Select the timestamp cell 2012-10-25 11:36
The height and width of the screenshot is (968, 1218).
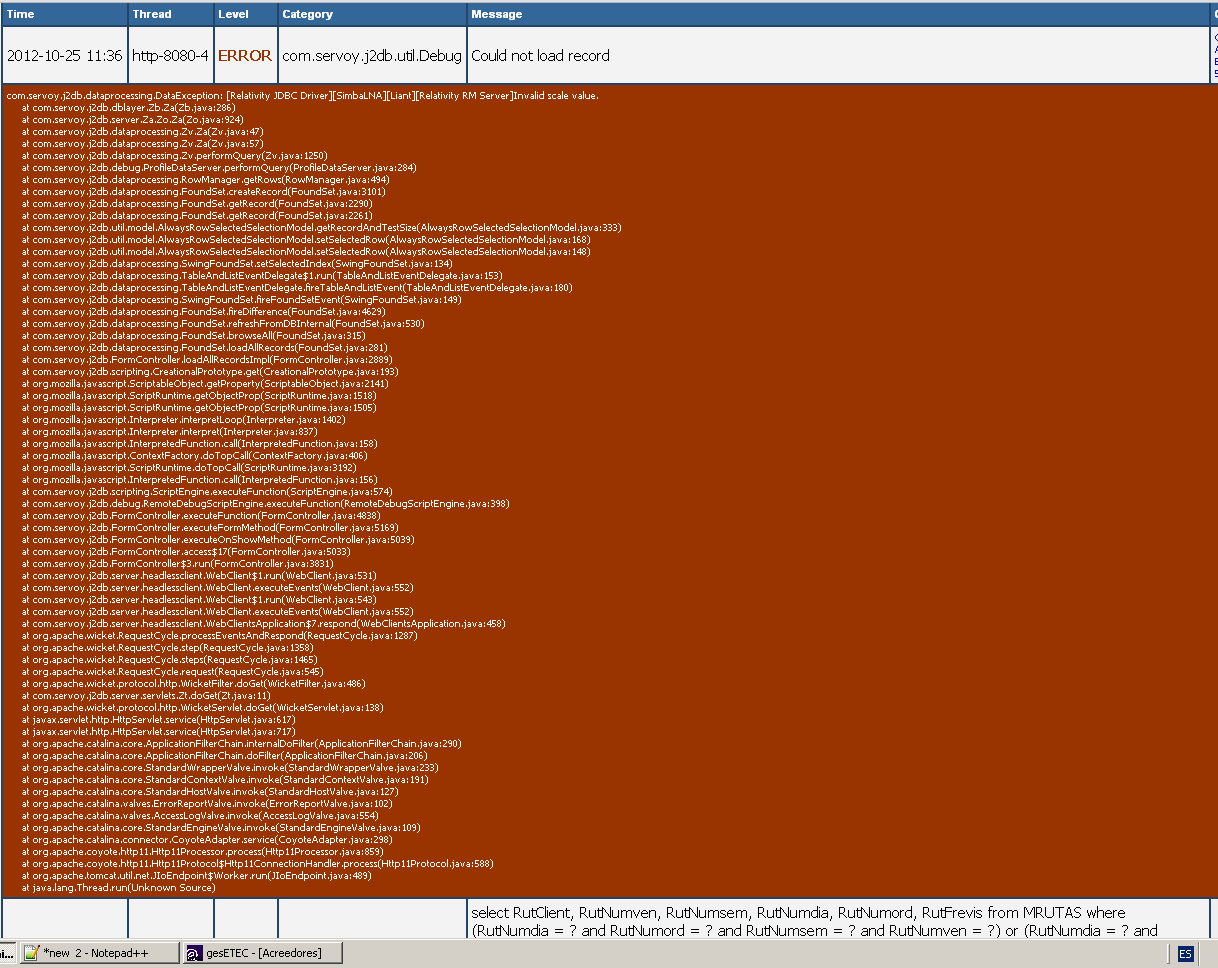pyautogui.click(x=64, y=56)
